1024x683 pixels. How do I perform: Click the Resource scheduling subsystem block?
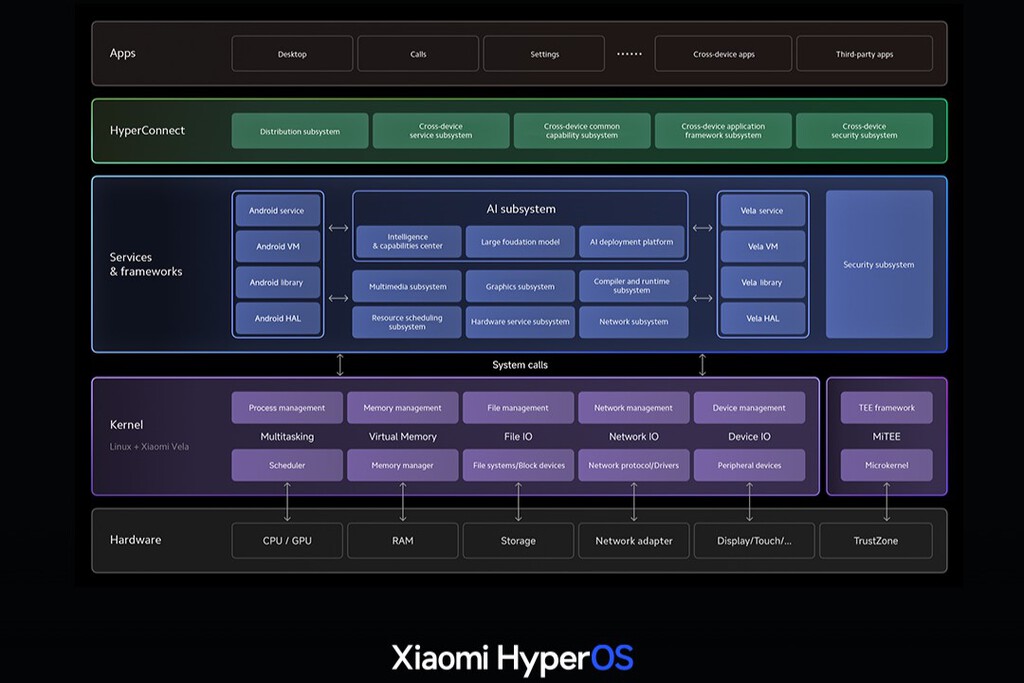[x=406, y=321]
